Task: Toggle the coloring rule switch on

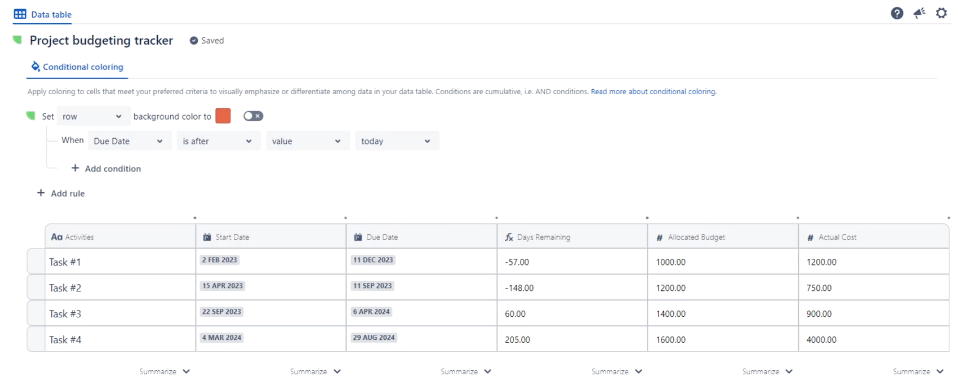Action: (x=253, y=116)
